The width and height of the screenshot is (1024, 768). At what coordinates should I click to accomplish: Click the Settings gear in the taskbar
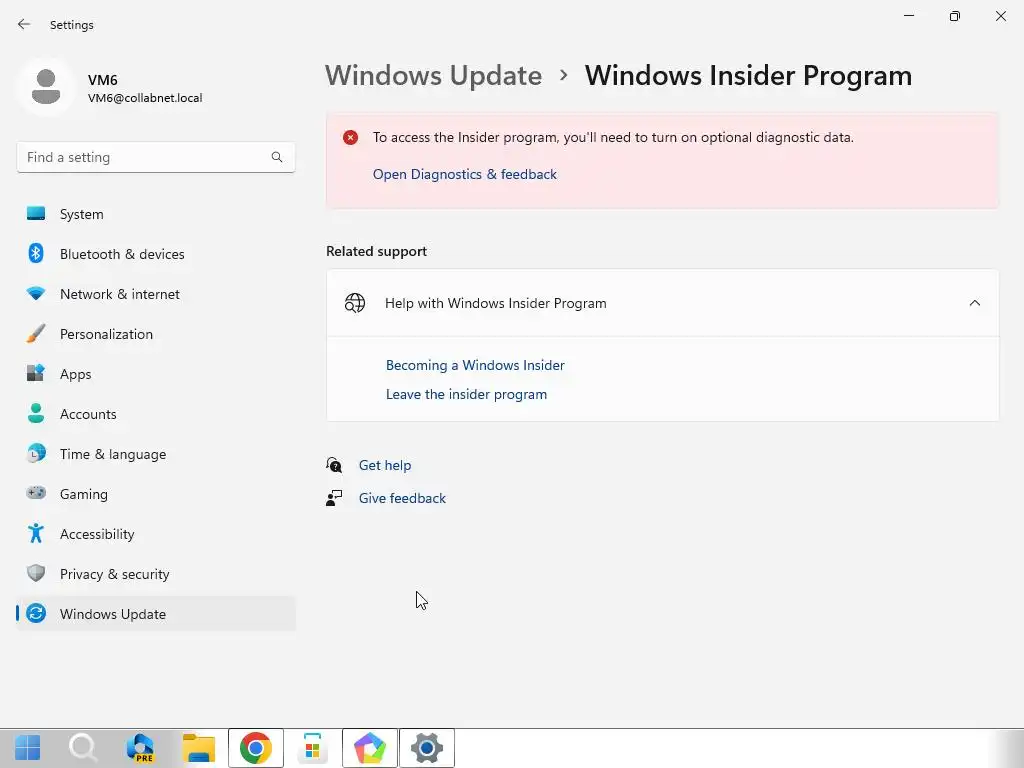427,748
